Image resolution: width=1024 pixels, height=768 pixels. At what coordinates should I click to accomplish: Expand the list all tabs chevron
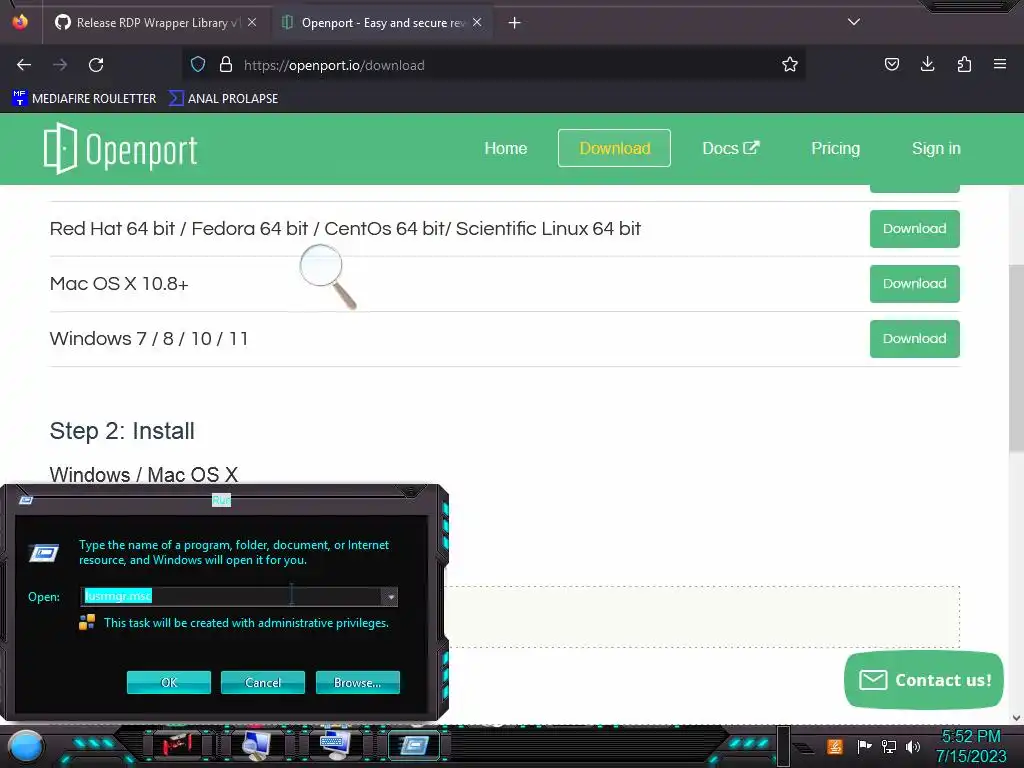(x=854, y=22)
